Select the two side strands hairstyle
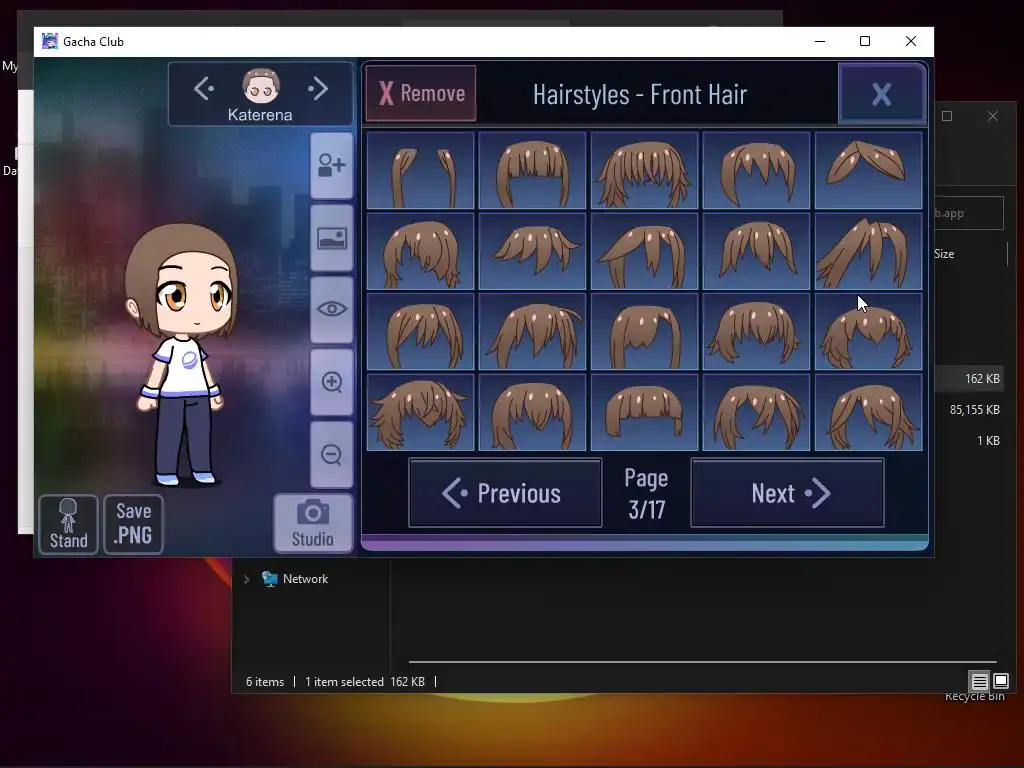 click(x=421, y=170)
